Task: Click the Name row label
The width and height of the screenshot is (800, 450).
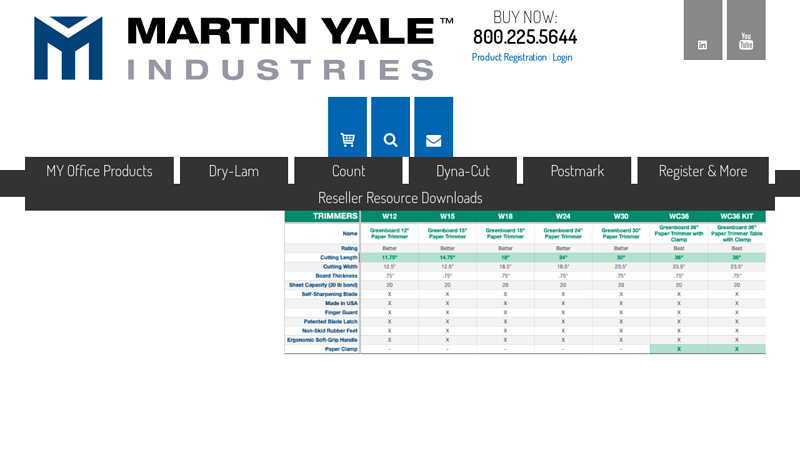Action: (x=350, y=234)
